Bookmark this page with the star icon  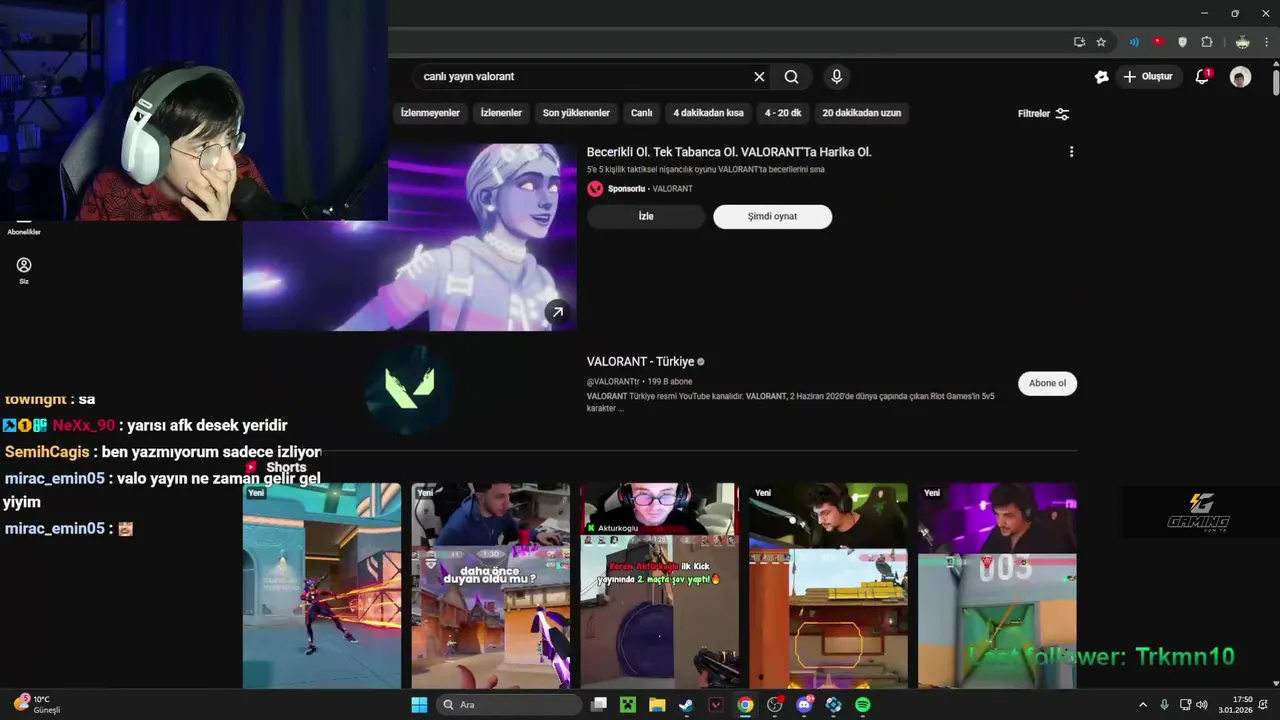click(x=1101, y=42)
